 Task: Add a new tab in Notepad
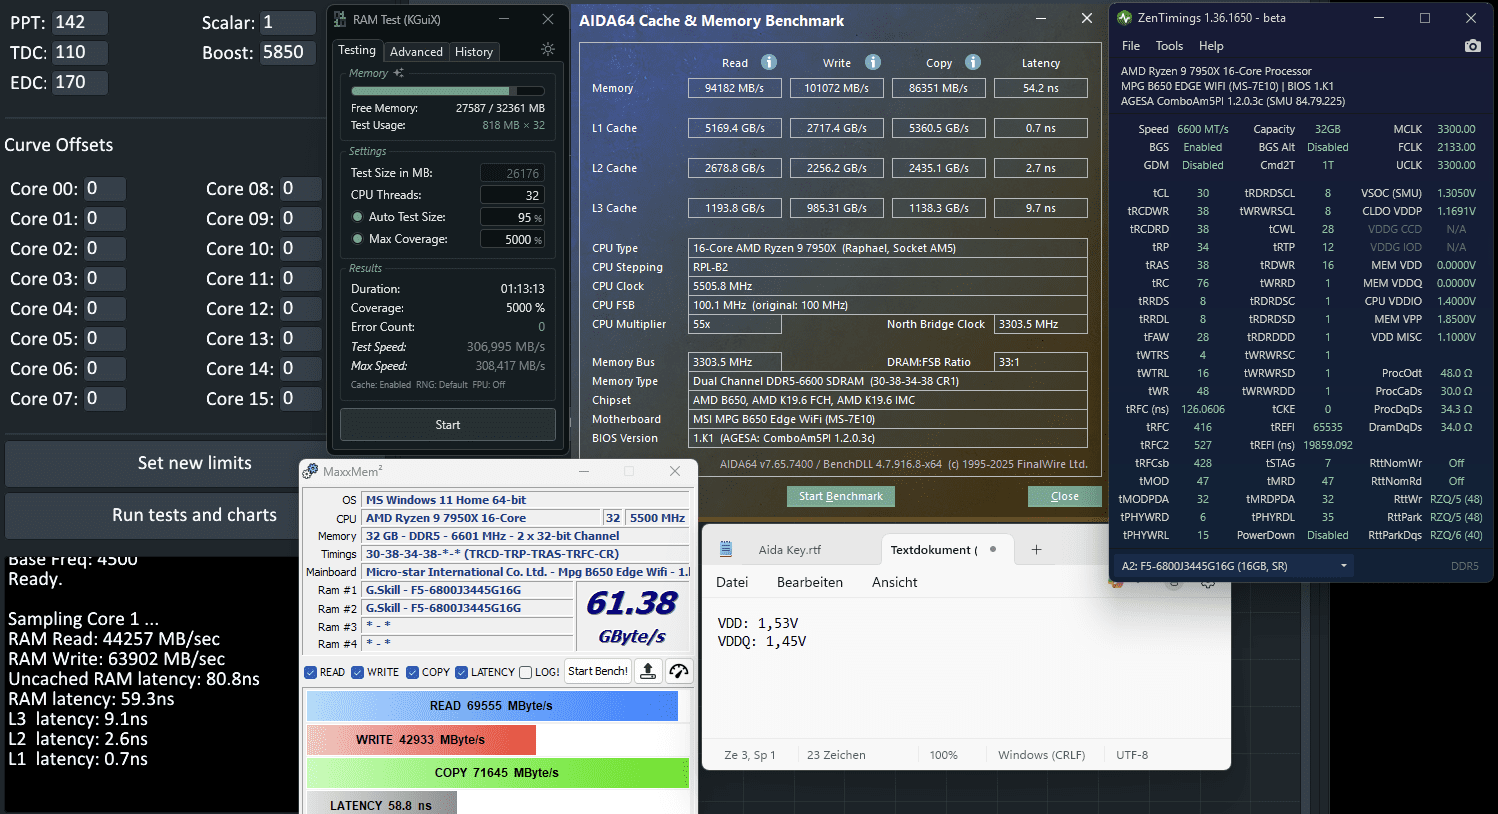(1037, 549)
